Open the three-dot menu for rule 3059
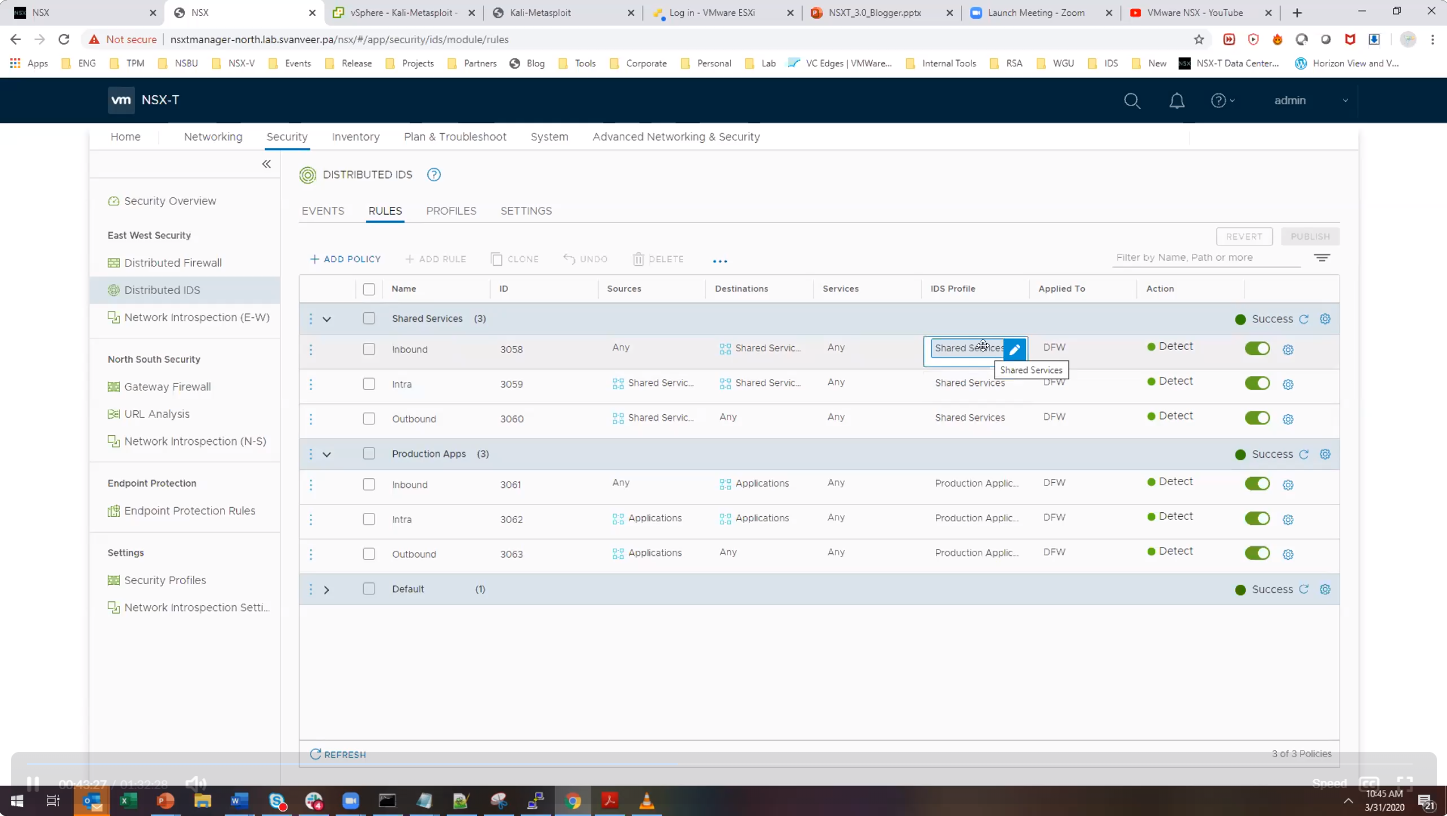1447x816 pixels. click(x=311, y=384)
